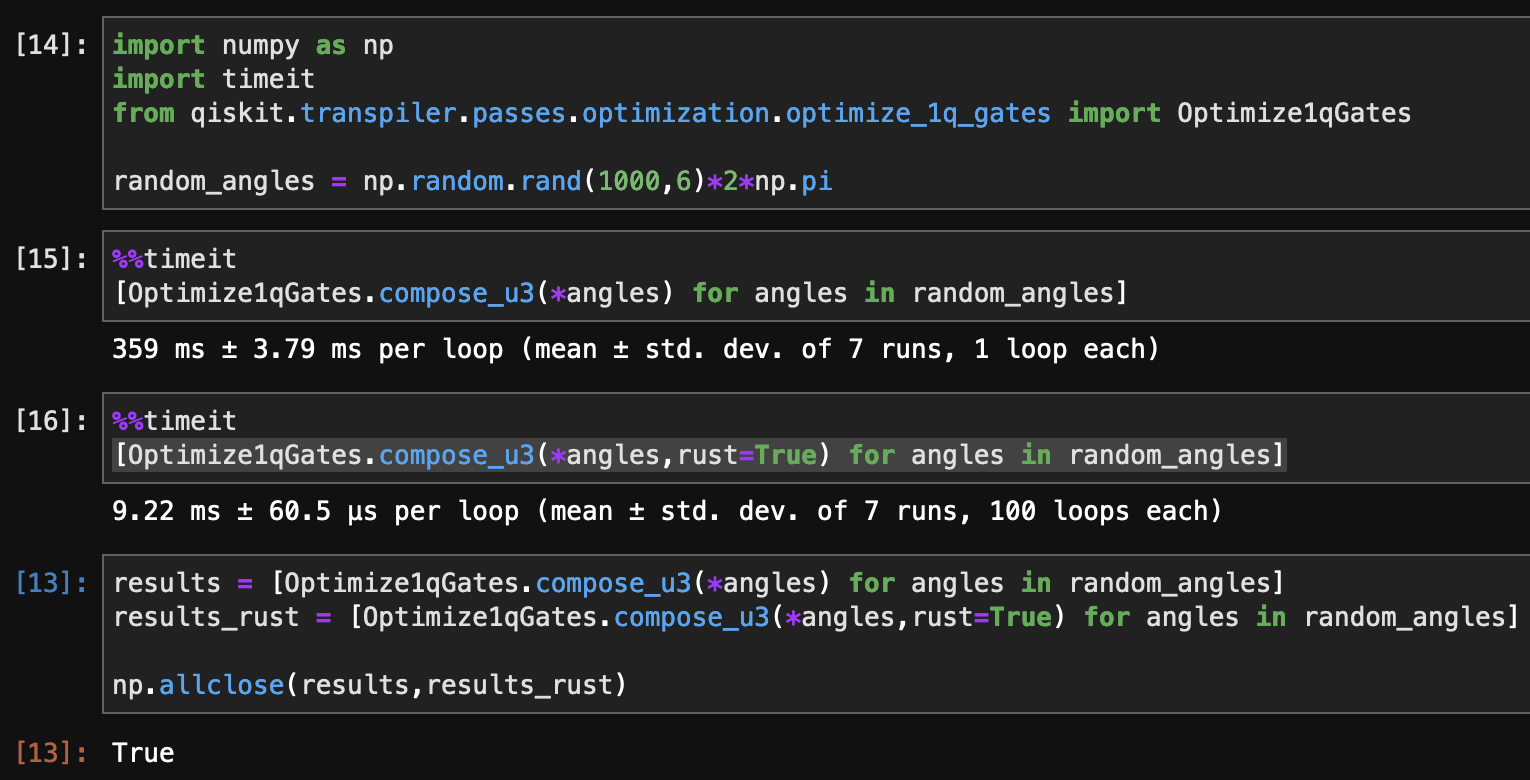
Task: Click the import timeit statement
Action: (212, 79)
